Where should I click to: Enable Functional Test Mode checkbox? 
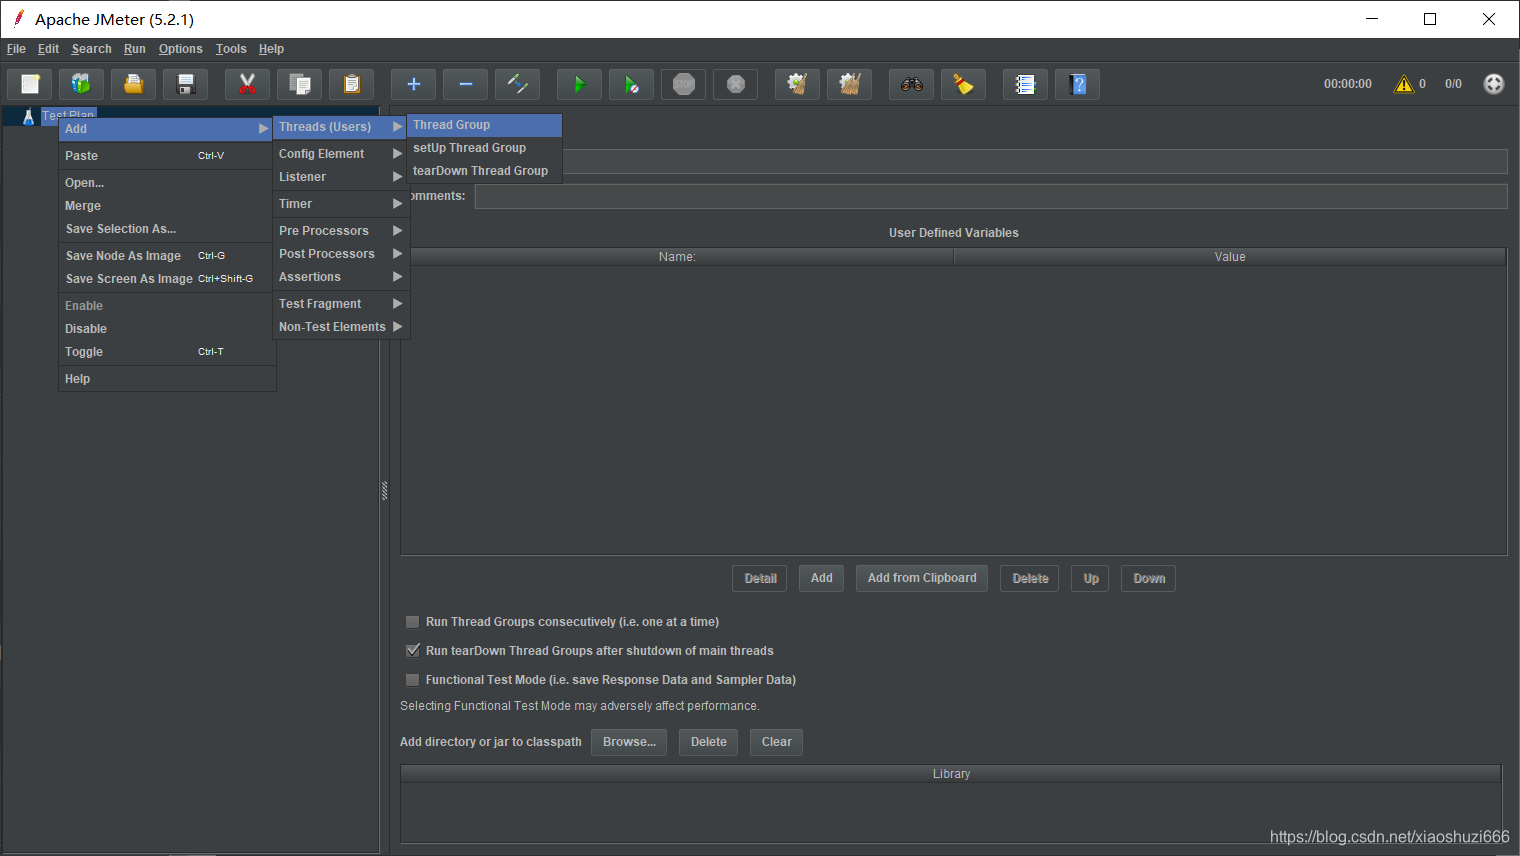(412, 680)
